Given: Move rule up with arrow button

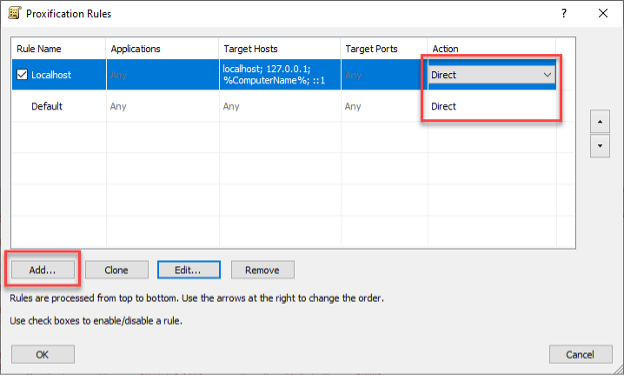Looking at the screenshot, I should 600,121.
